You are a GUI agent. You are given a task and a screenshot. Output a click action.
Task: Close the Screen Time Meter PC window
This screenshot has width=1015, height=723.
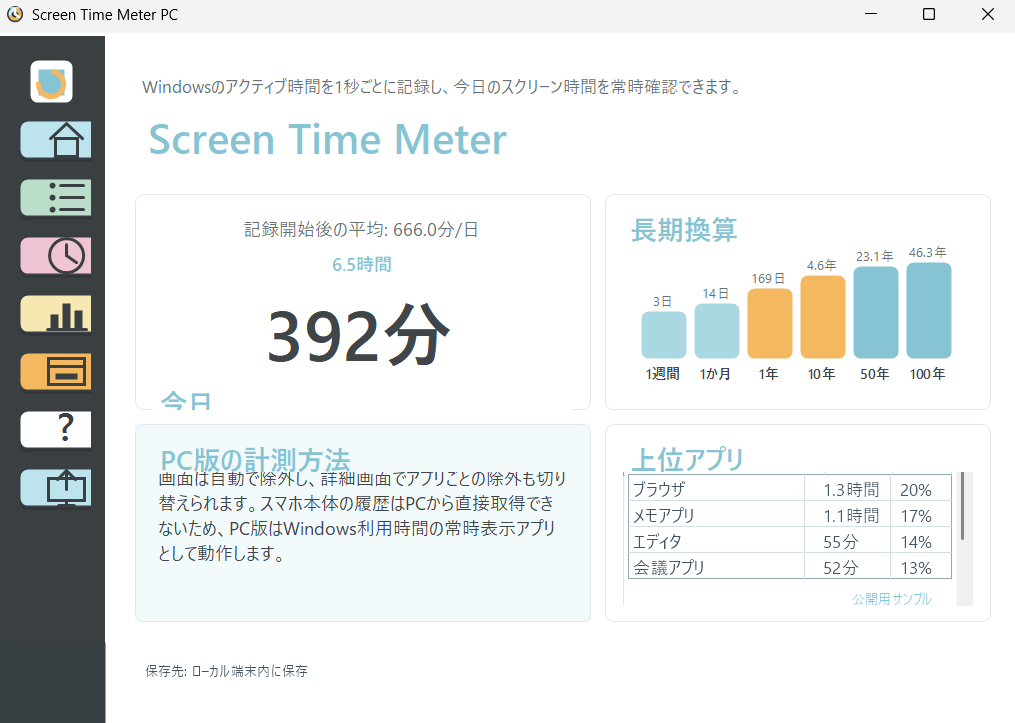988,14
